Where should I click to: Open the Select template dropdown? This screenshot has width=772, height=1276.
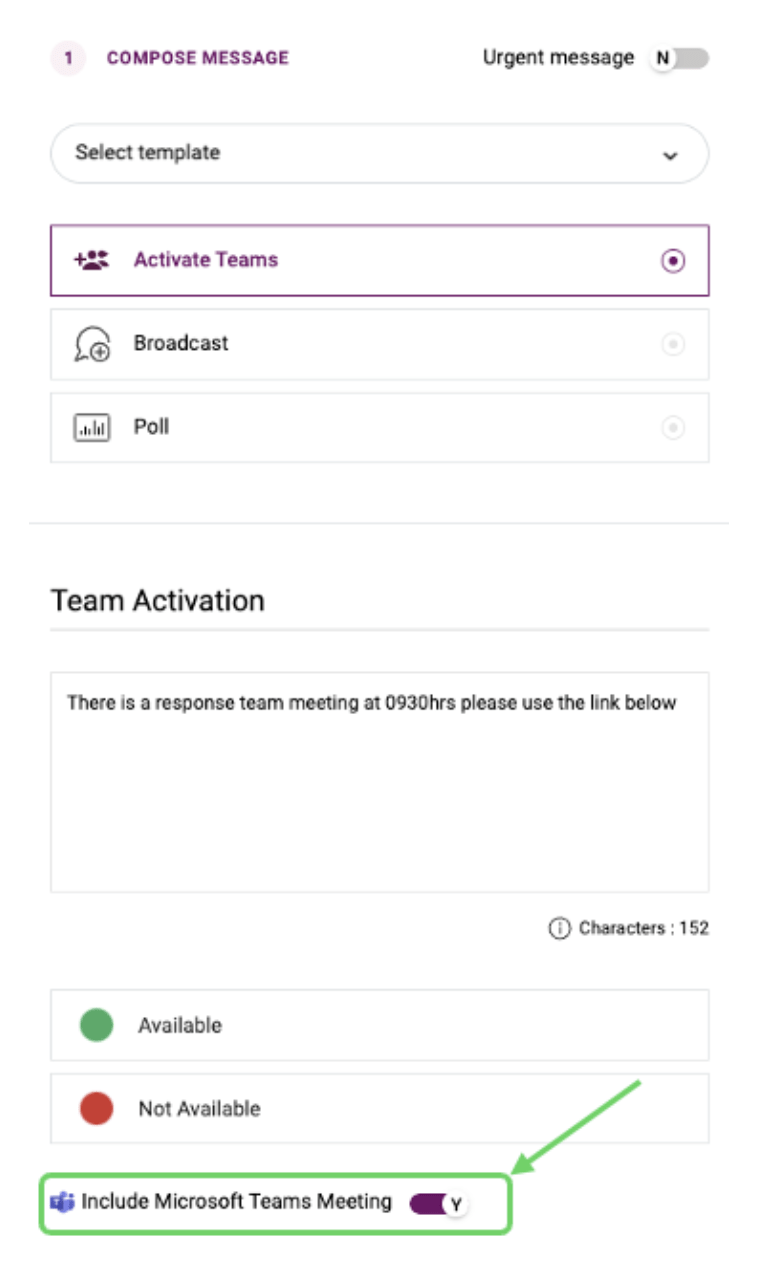pos(380,154)
